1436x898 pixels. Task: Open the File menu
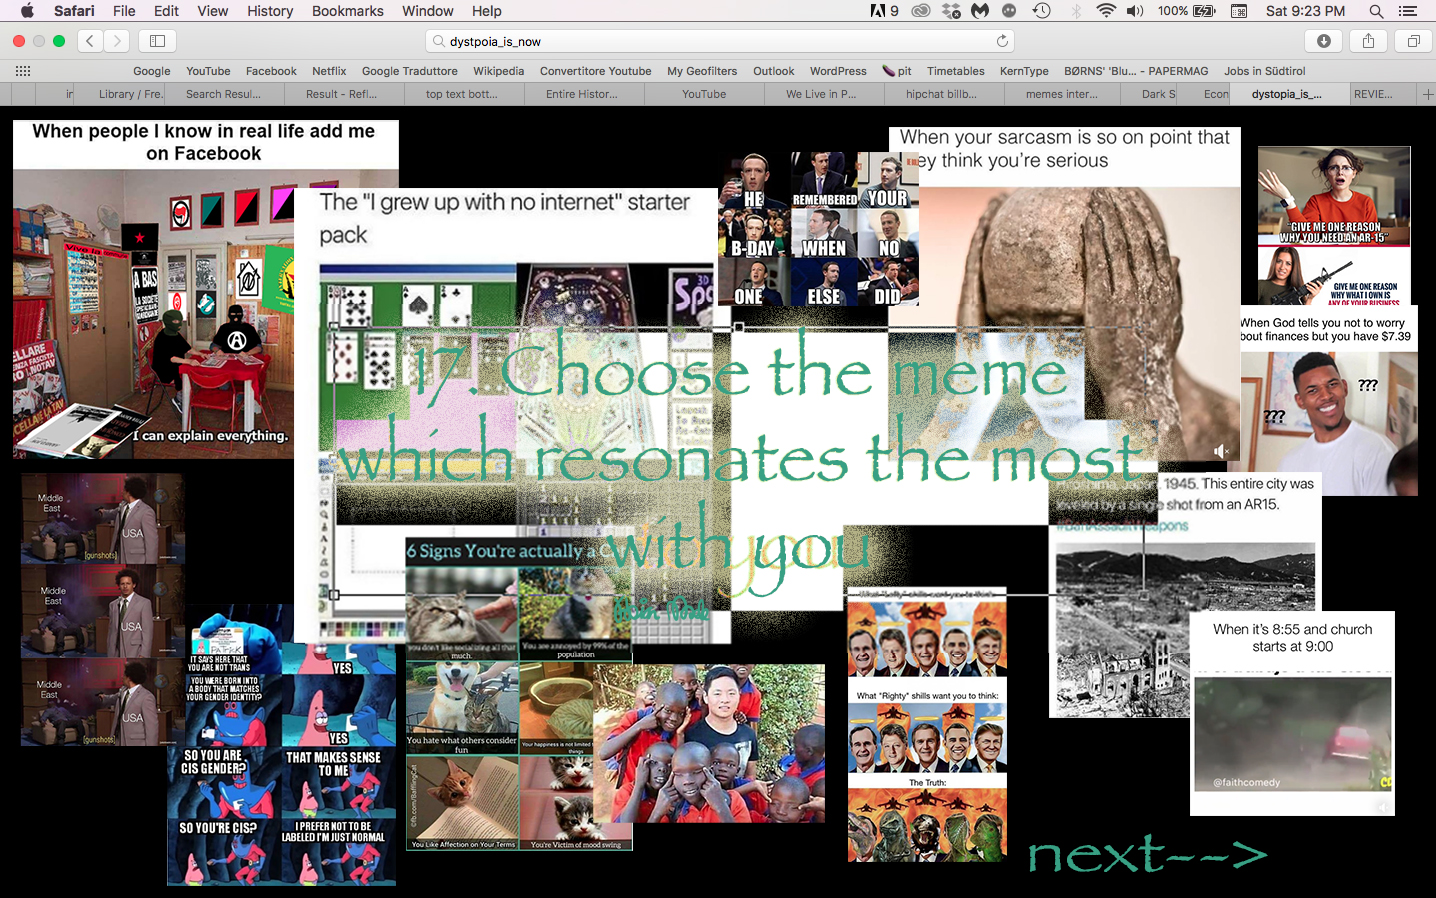[x=124, y=11]
